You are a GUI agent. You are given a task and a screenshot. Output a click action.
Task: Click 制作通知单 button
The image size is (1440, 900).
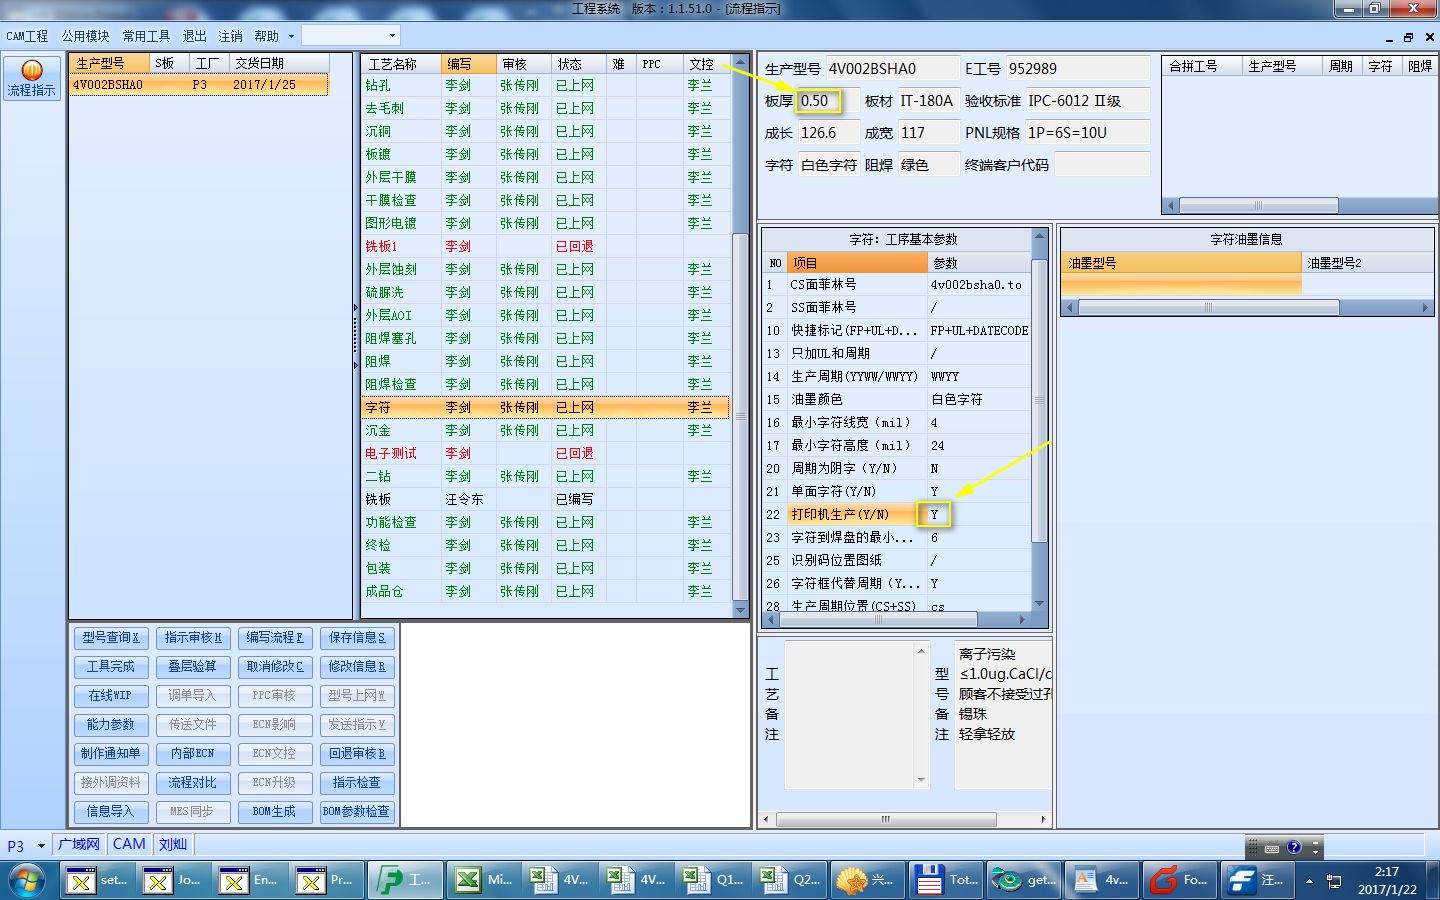[110, 754]
